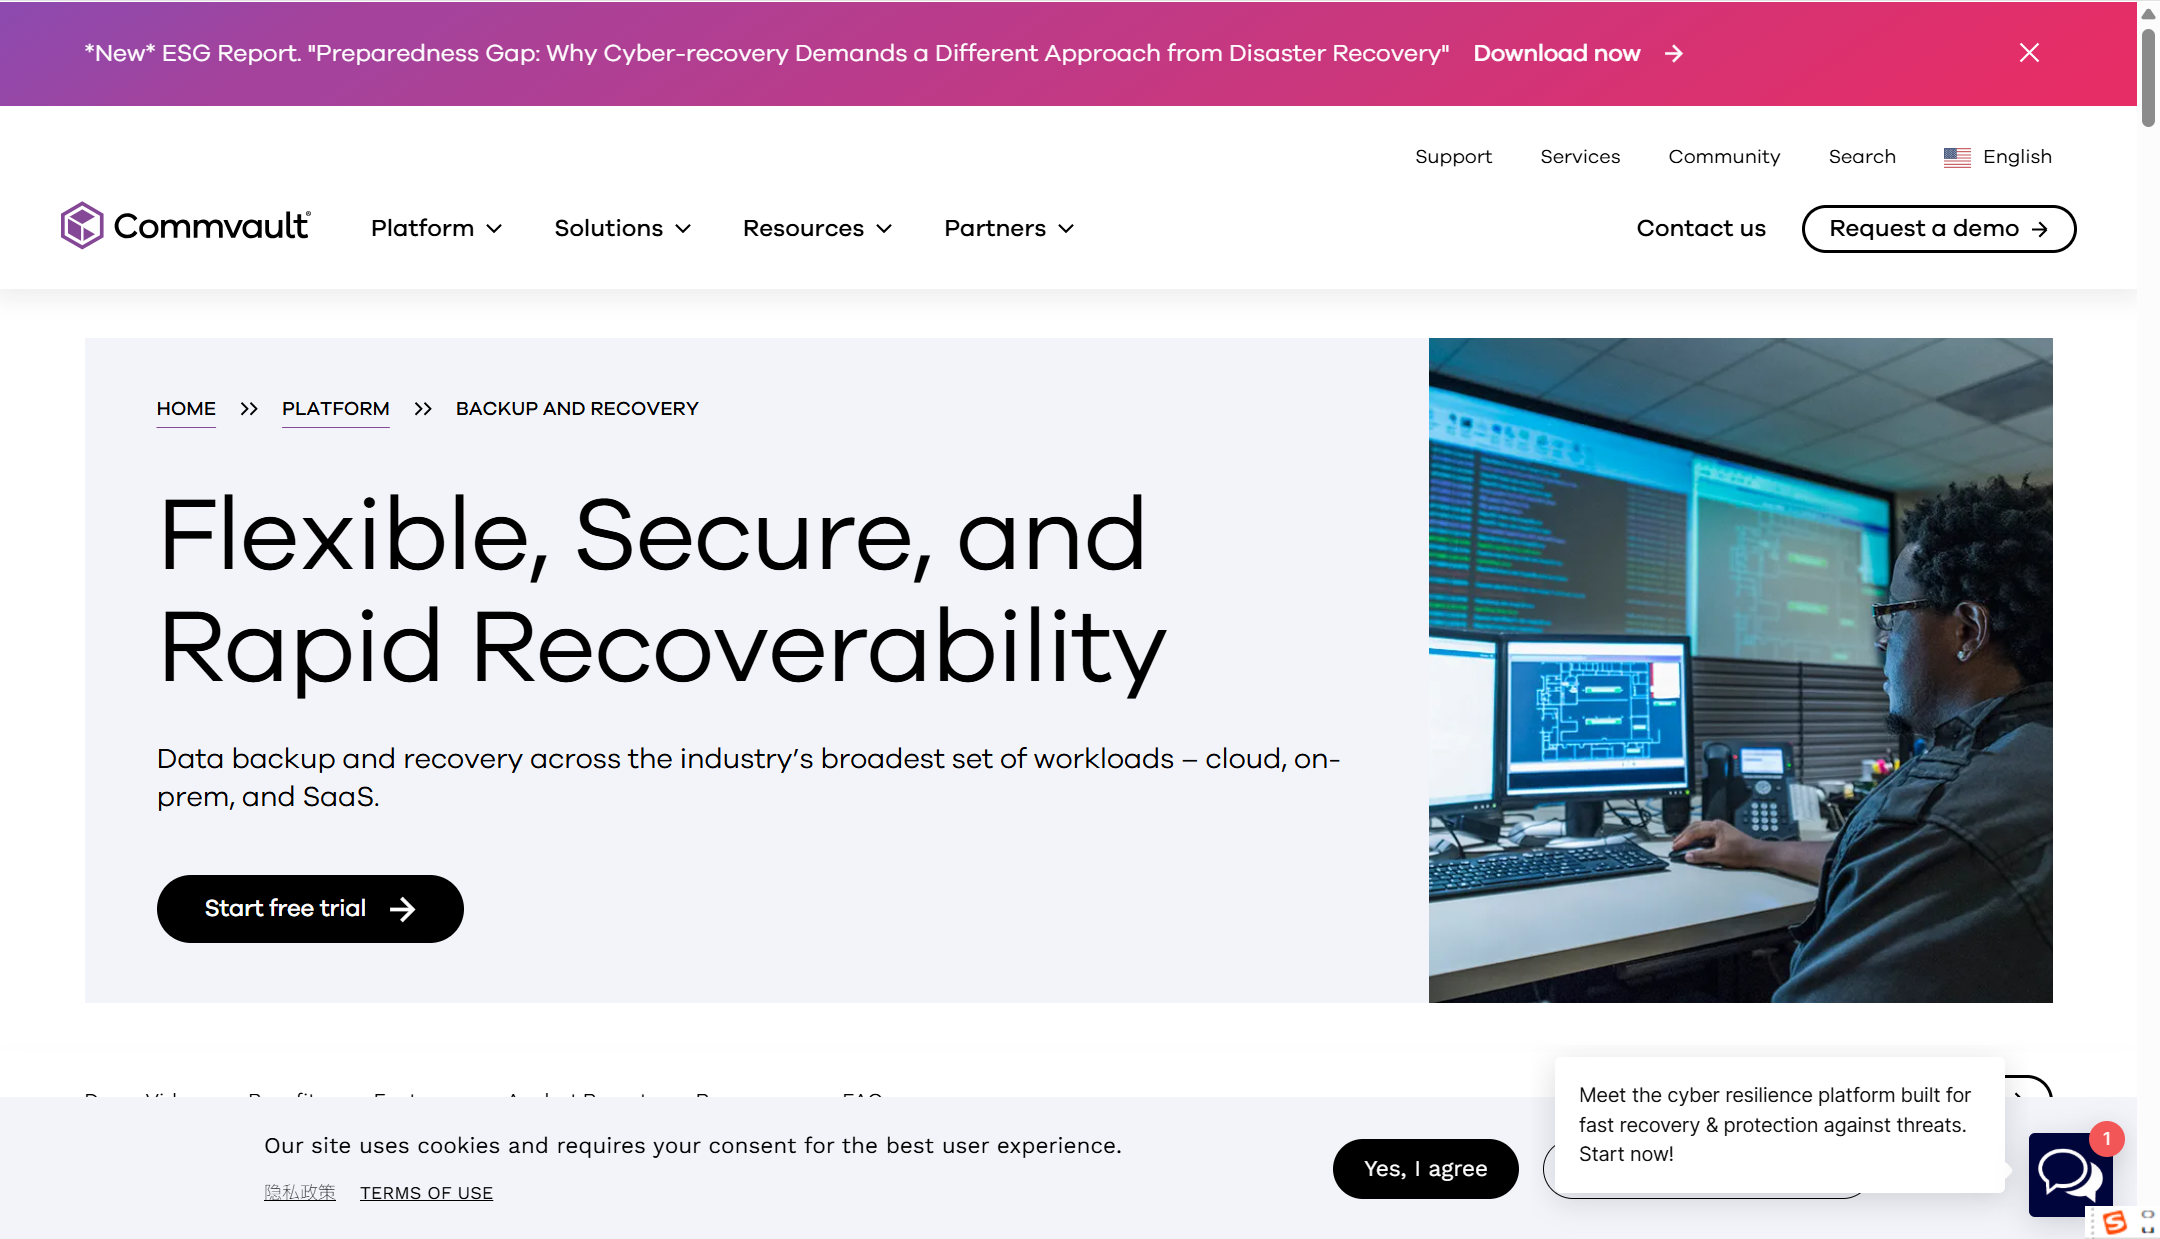Image resolution: width=2160 pixels, height=1239 pixels.
Task: Click the US flag language icon
Action: (x=1956, y=157)
